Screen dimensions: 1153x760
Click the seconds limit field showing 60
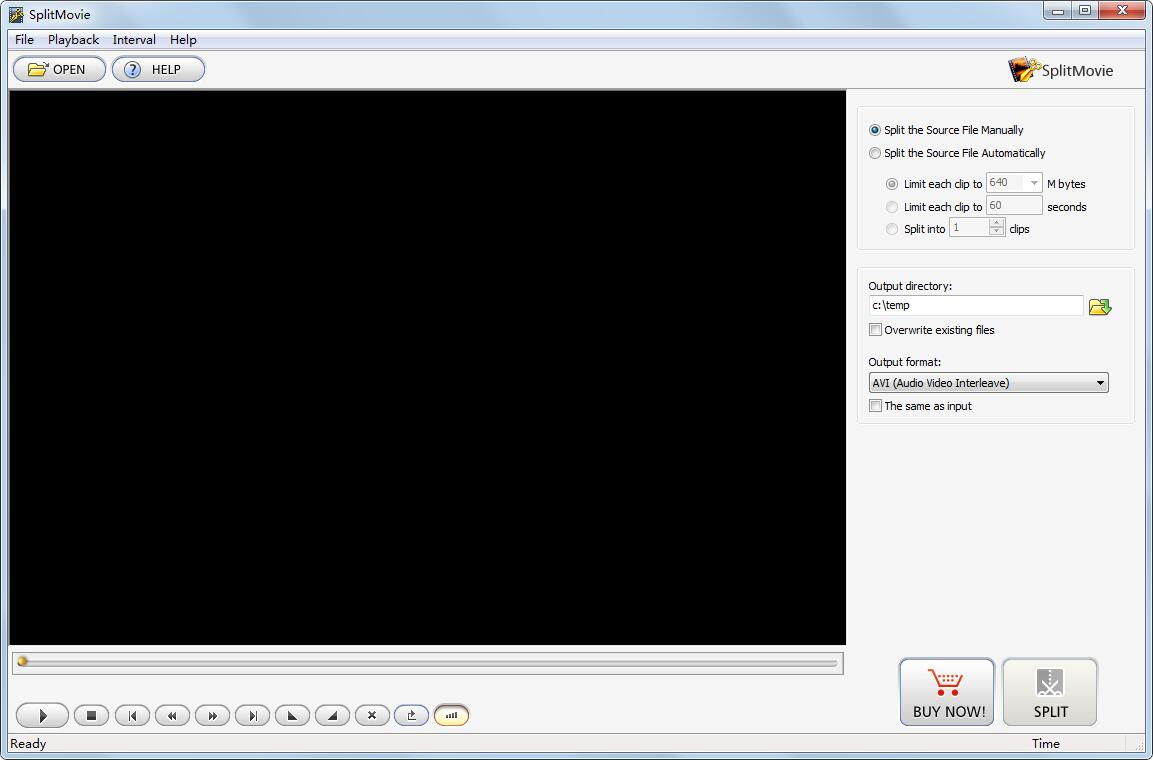[1014, 206]
